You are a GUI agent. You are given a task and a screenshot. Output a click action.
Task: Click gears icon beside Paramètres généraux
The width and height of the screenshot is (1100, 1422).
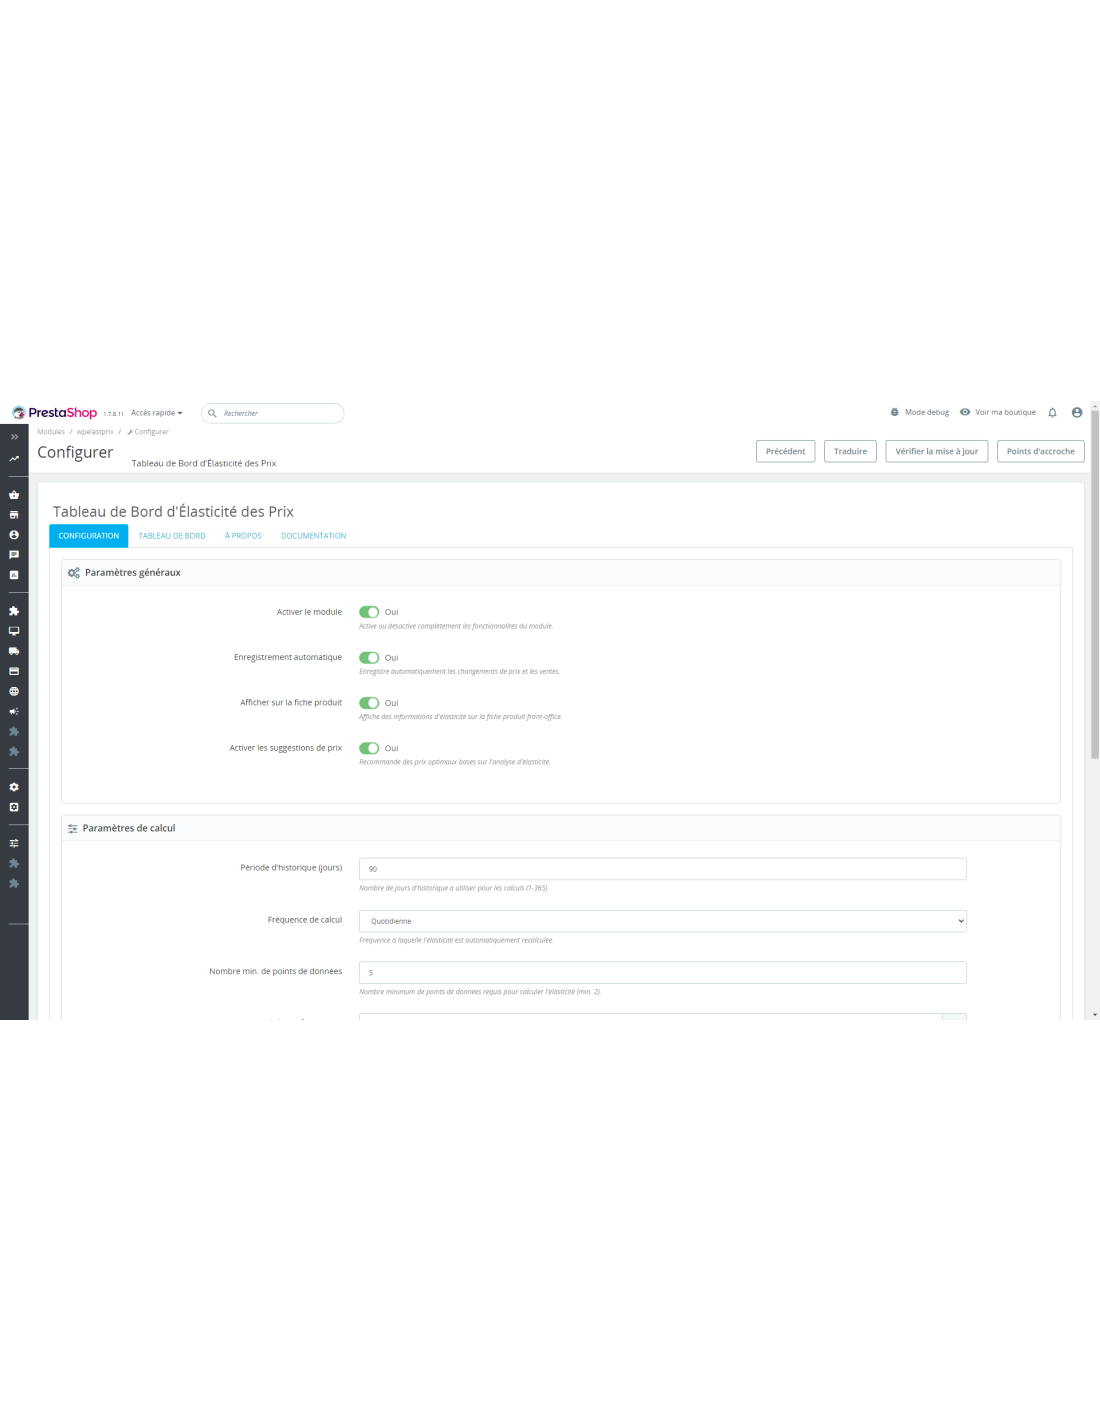pos(74,573)
